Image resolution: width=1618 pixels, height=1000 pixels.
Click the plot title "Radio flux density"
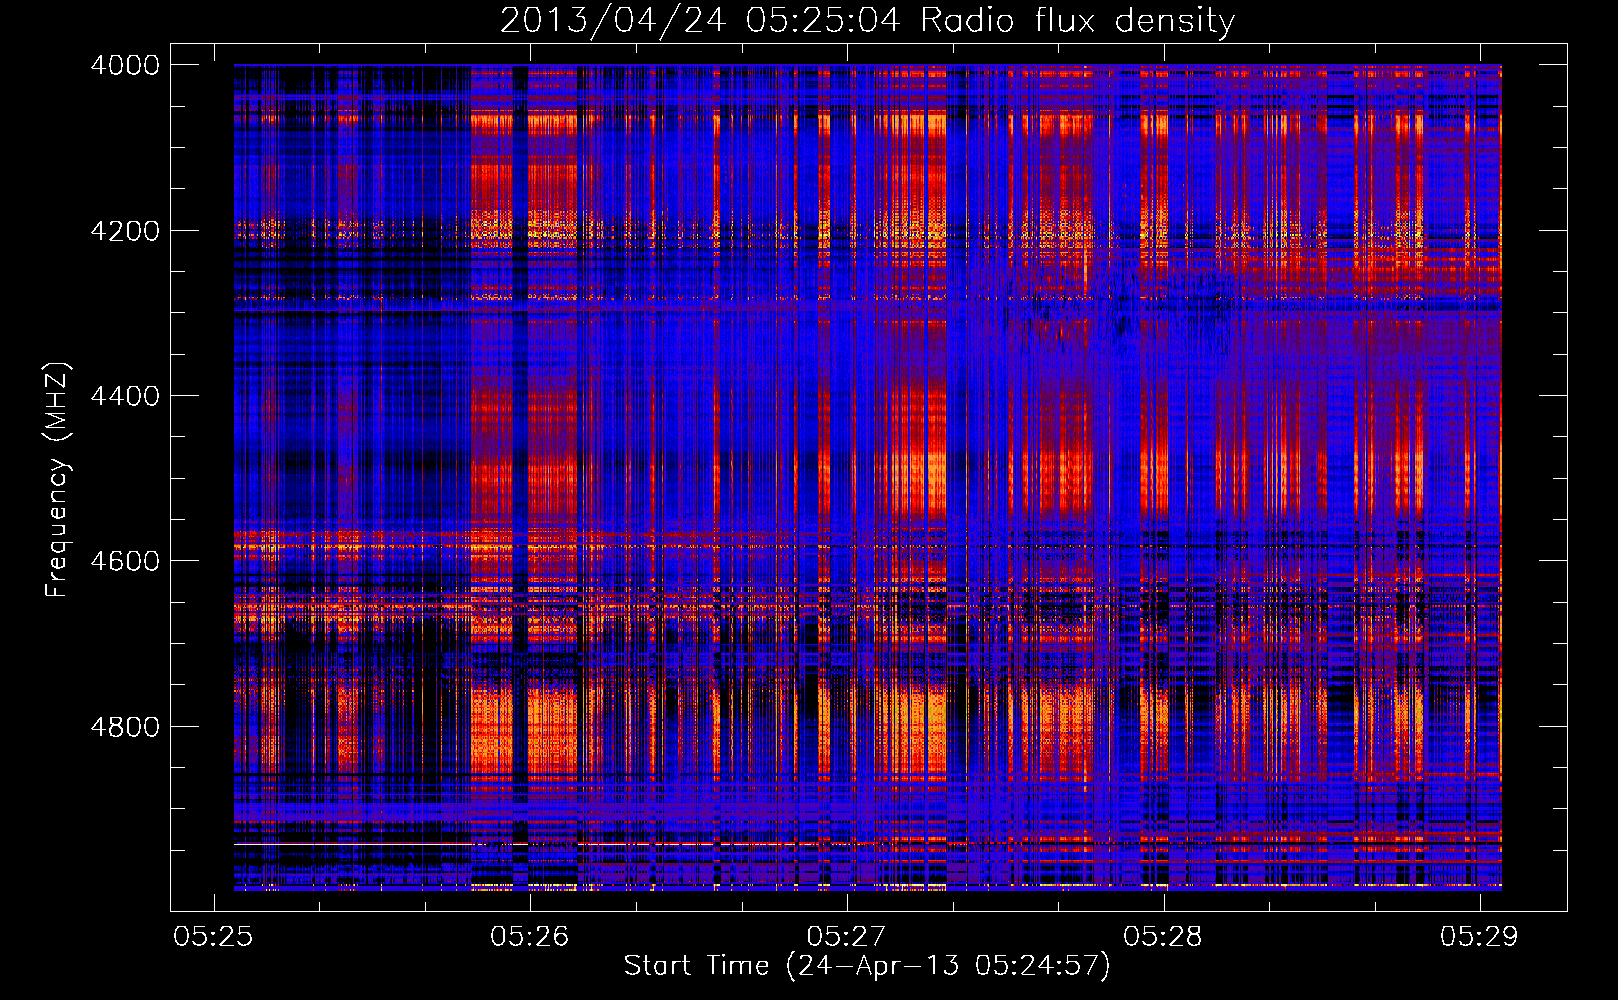(1077, 21)
